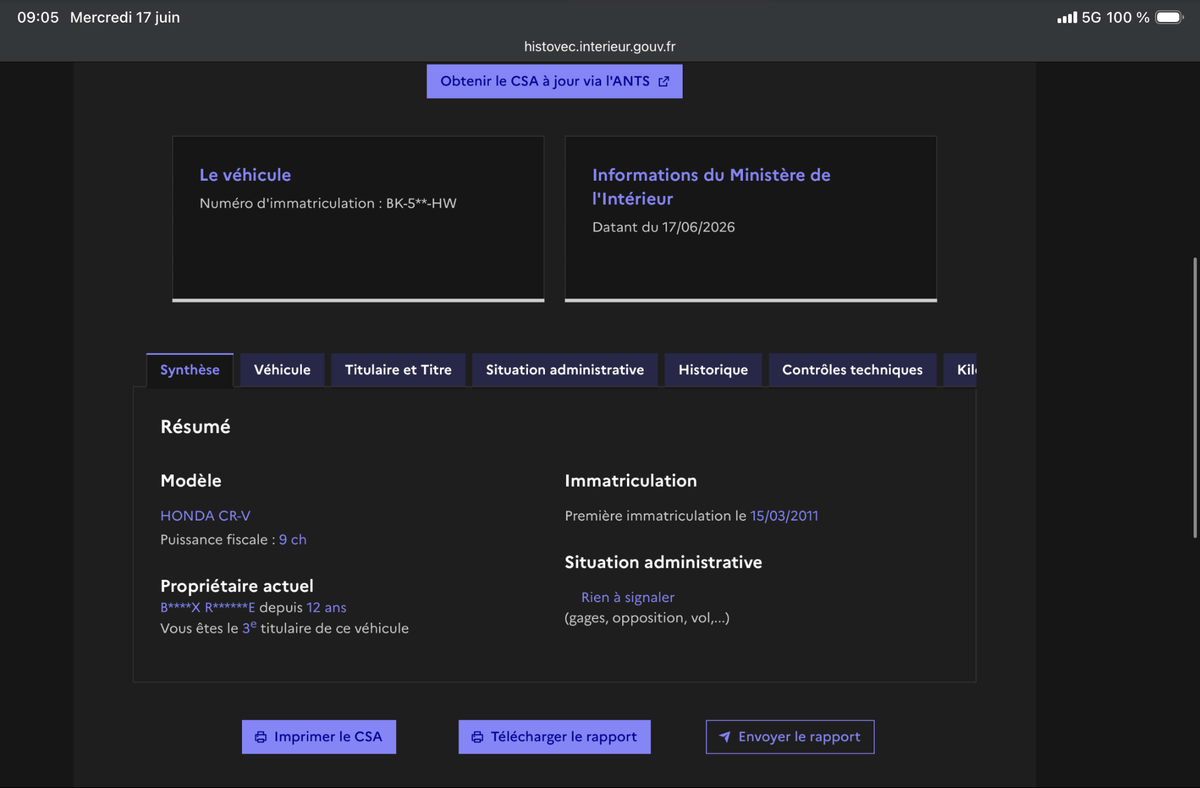The image size is (1200, 788).
Task: Download report with Télécharger le rapport
Action: pyautogui.click(x=555, y=737)
